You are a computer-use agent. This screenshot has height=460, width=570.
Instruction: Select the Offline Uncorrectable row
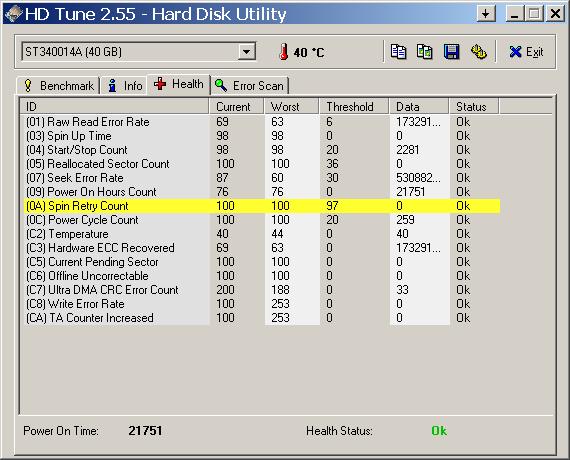click(262, 276)
